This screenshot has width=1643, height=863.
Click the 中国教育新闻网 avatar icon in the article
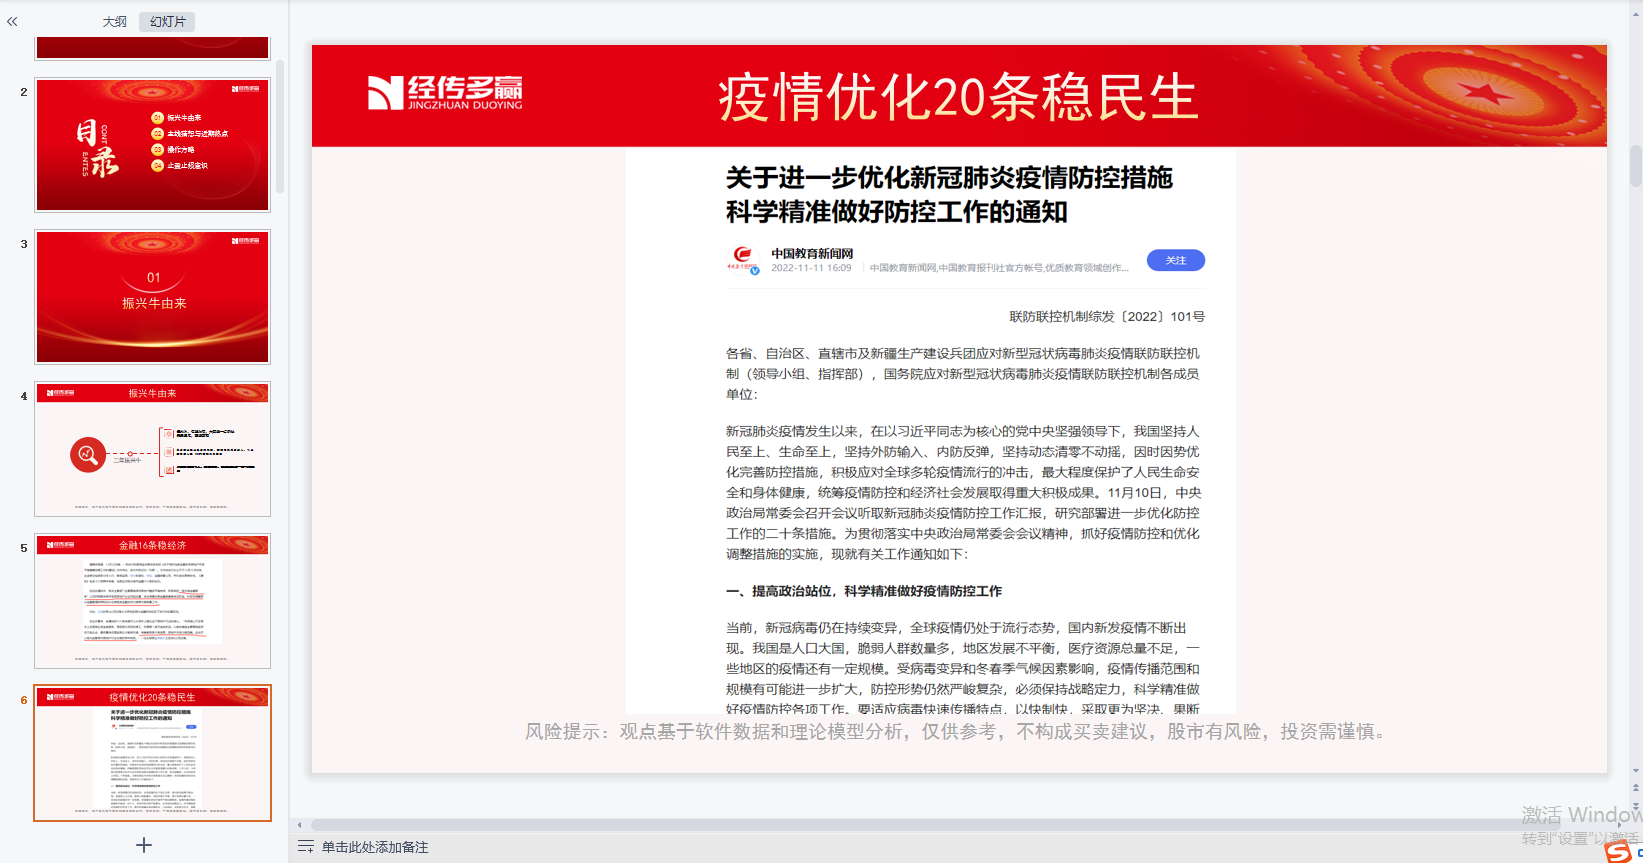click(x=742, y=259)
